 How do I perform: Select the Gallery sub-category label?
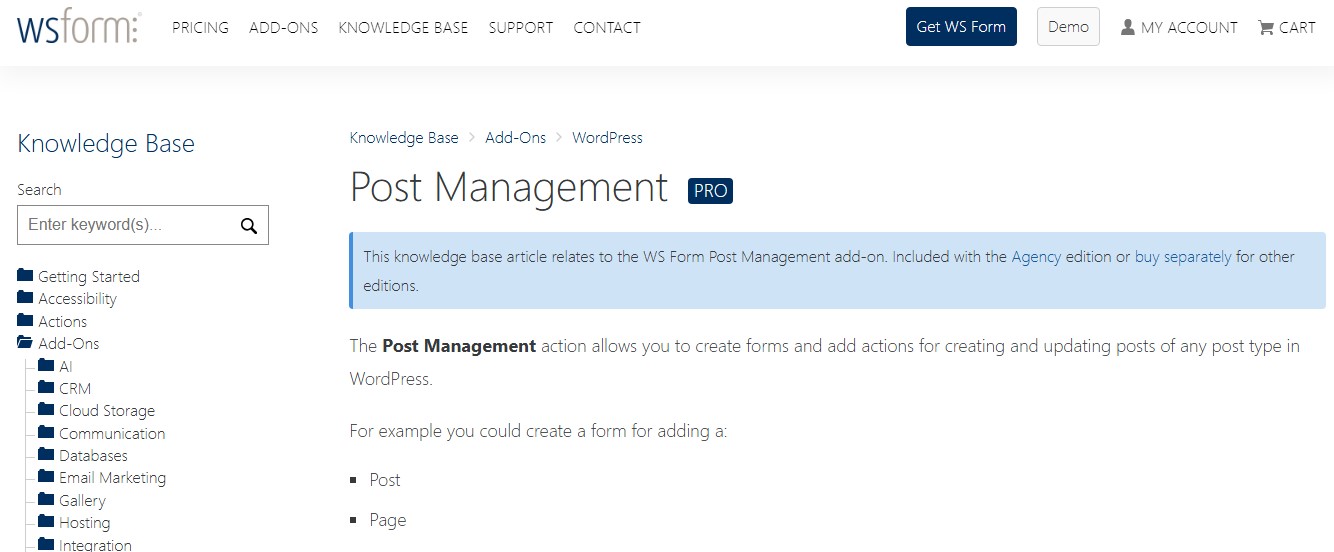click(82, 500)
